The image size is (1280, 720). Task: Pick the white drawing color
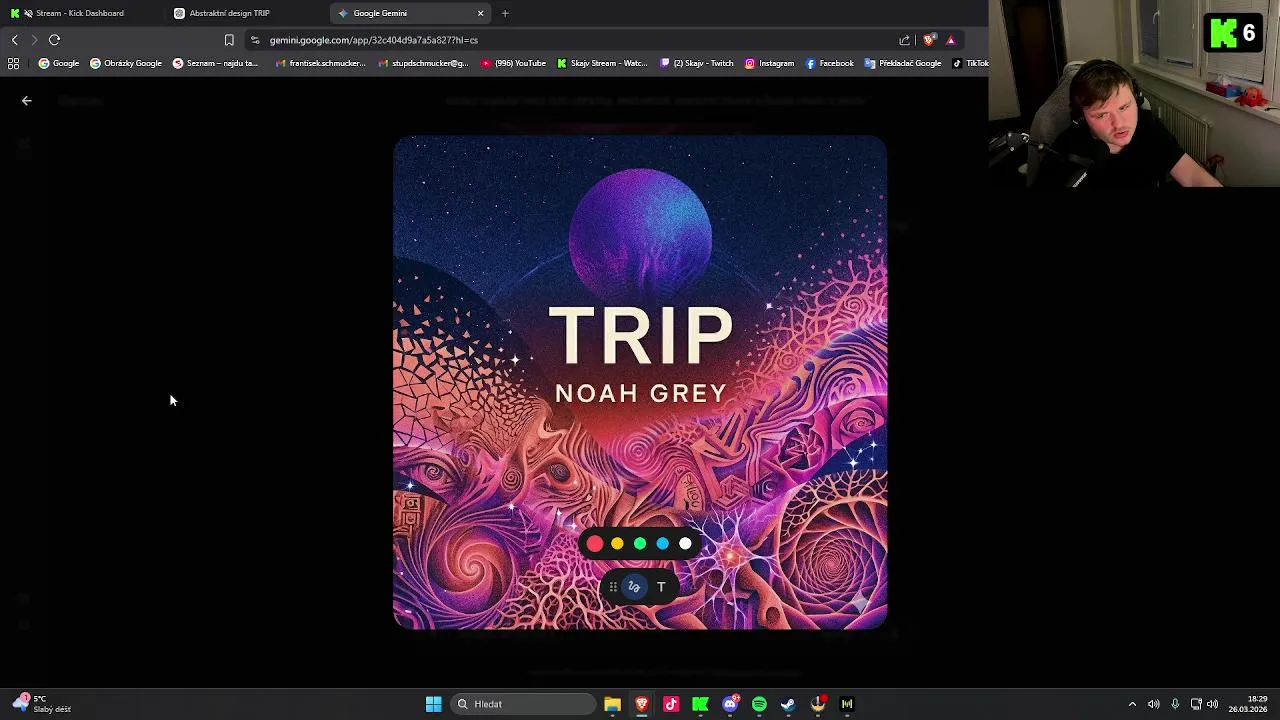click(x=685, y=544)
